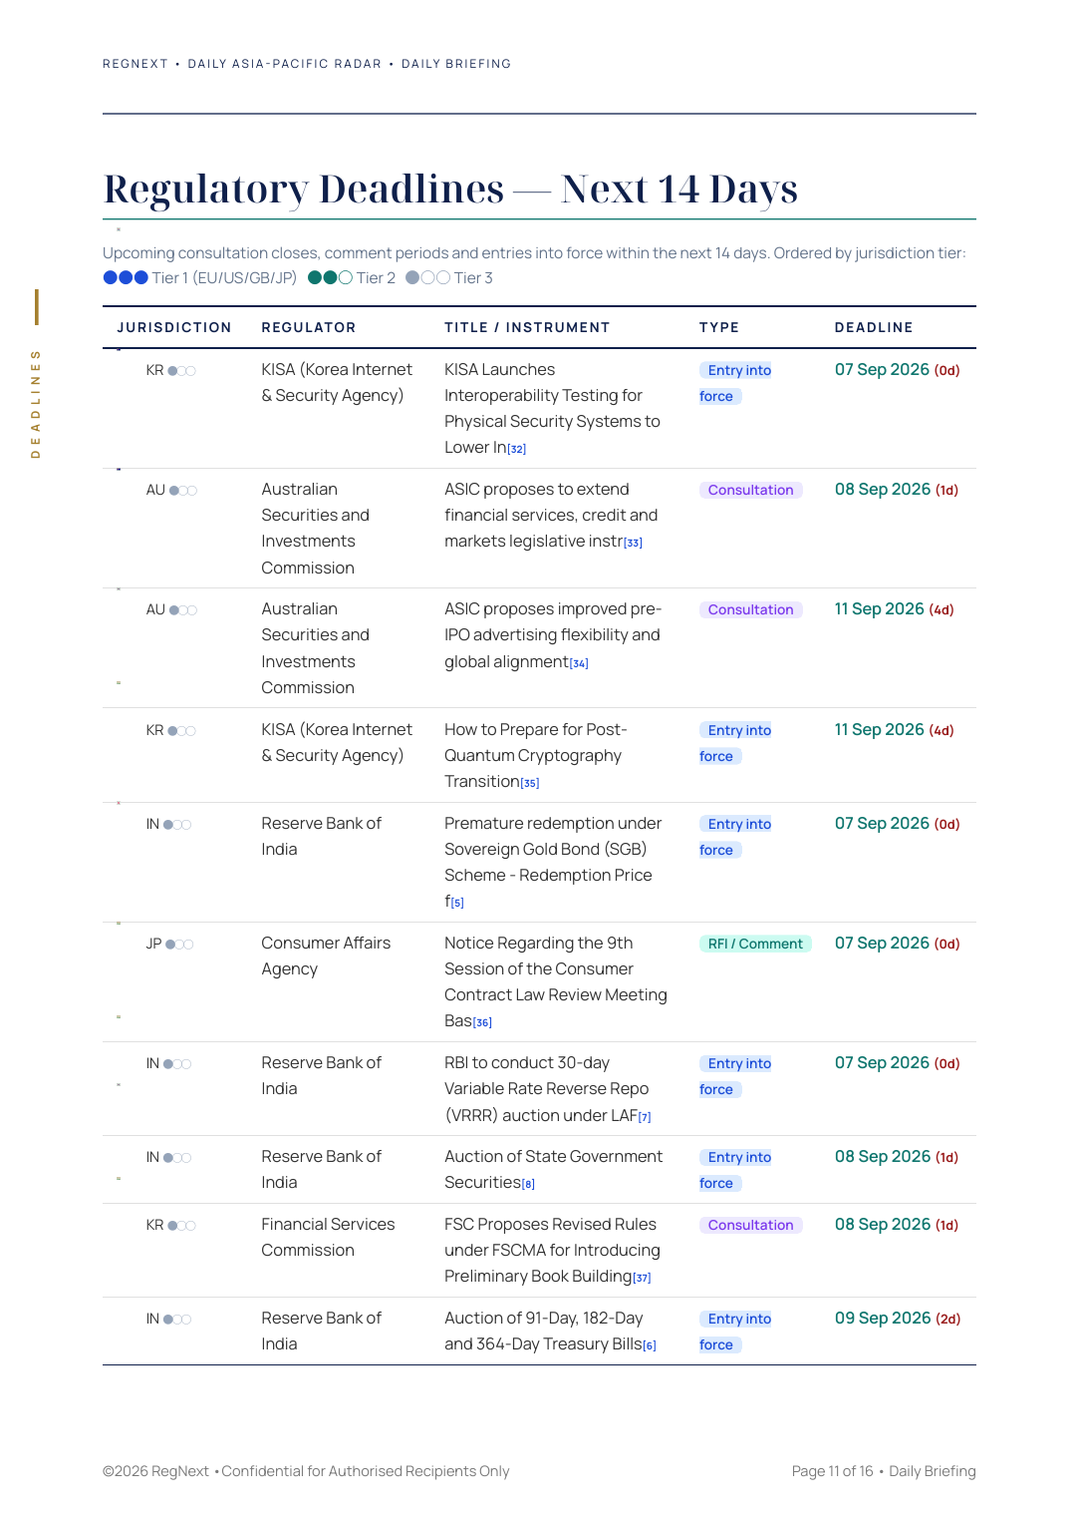1080x1528 pixels.
Task: Click Page 11 of 16 in the footer
Action: [x=832, y=1472]
